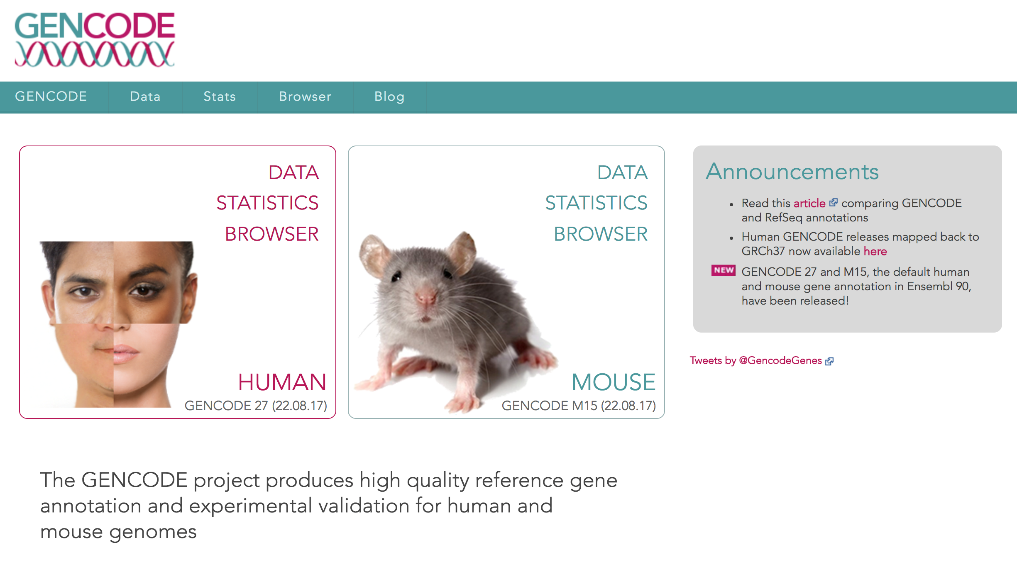Follow the 'here' link for GRCh37 releases
This screenshot has width=1017, height=578.
pos(875,252)
